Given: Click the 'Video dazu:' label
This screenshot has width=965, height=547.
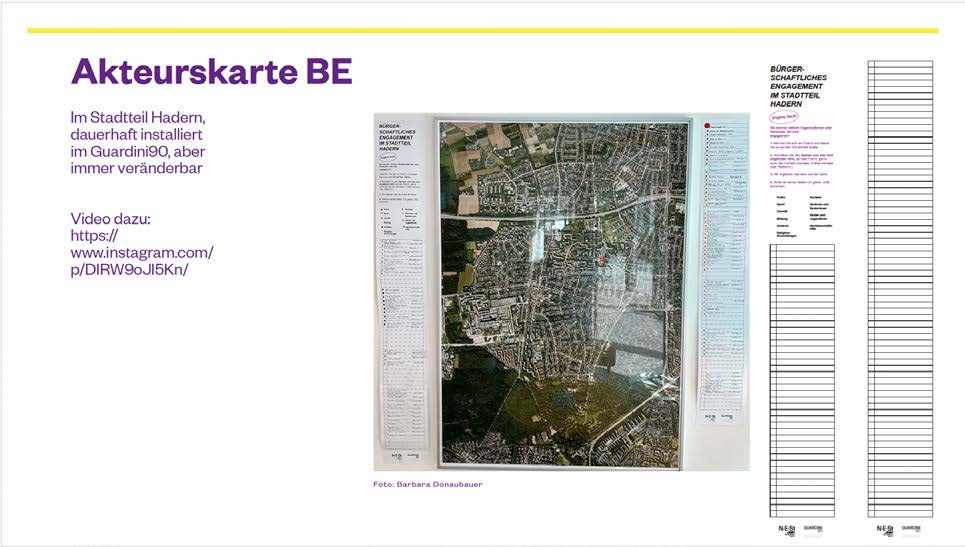Looking at the screenshot, I should [x=109, y=218].
